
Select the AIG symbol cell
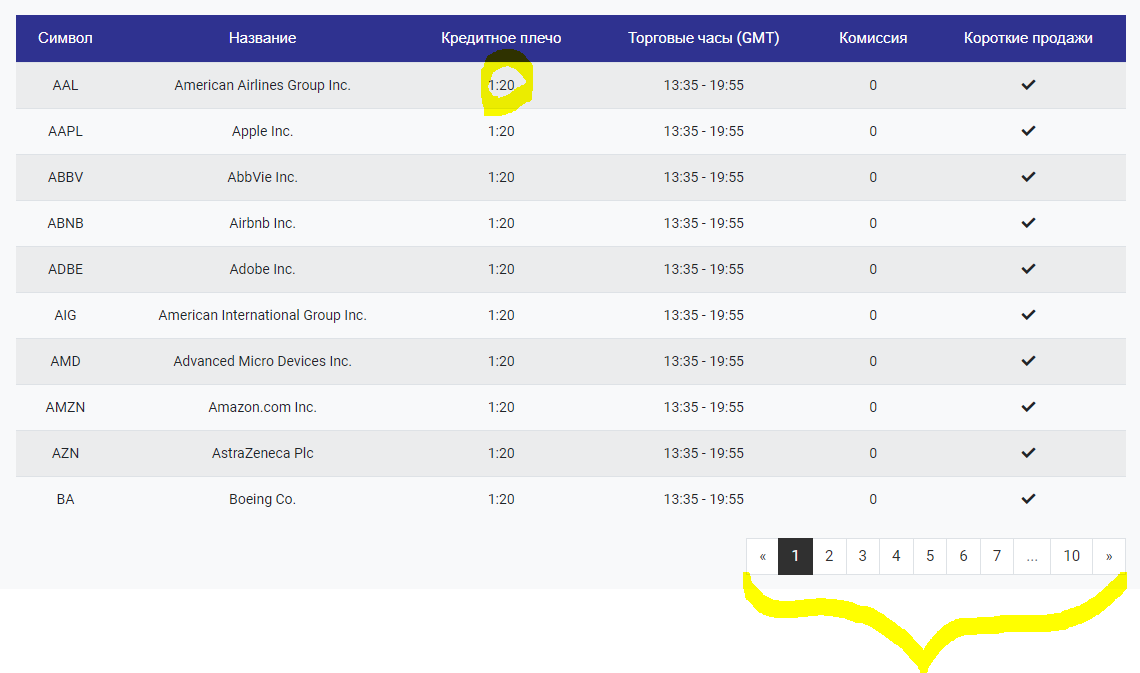click(x=65, y=315)
